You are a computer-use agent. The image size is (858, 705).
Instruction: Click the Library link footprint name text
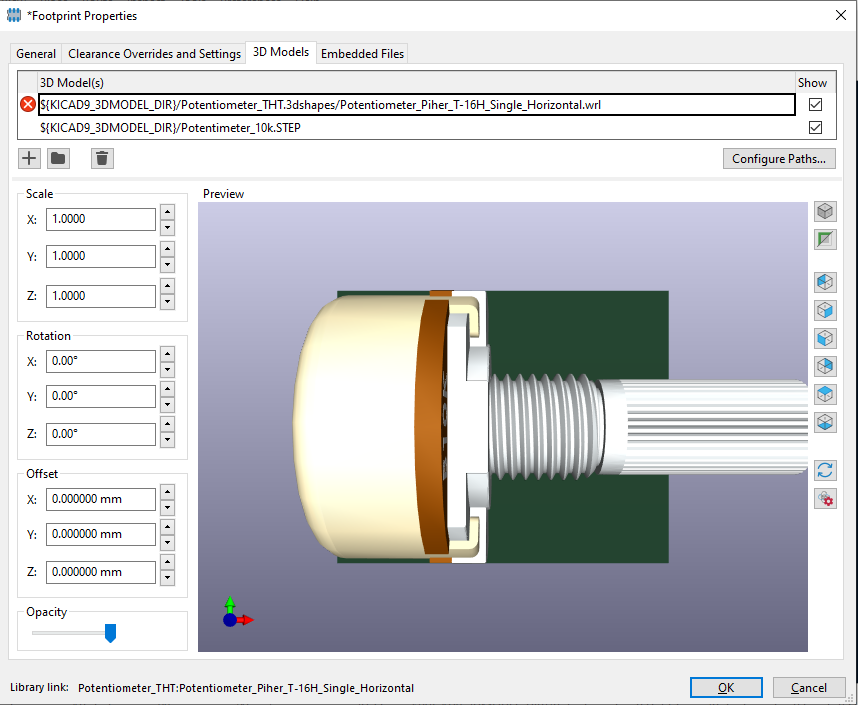(x=246, y=688)
